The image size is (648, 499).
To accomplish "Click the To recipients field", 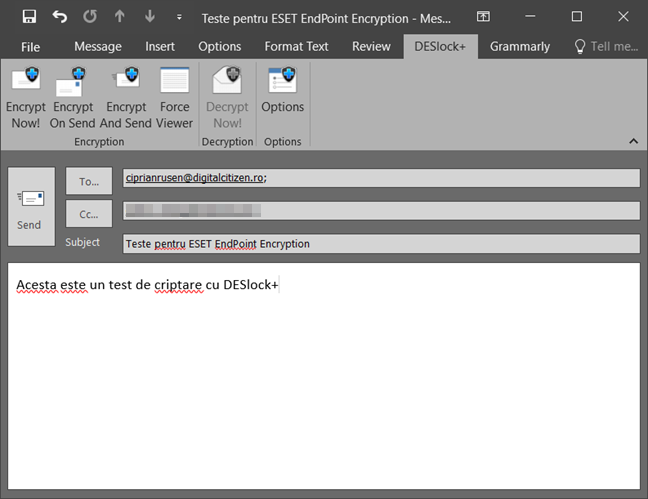I will pyautogui.click(x=381, y=178).
